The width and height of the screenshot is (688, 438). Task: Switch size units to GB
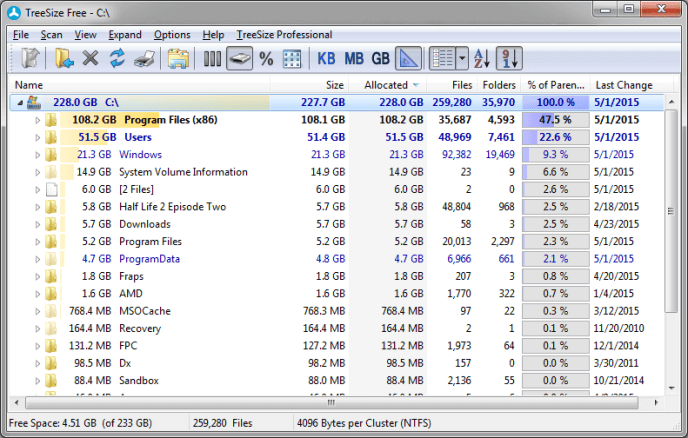[x=380, y=59]
